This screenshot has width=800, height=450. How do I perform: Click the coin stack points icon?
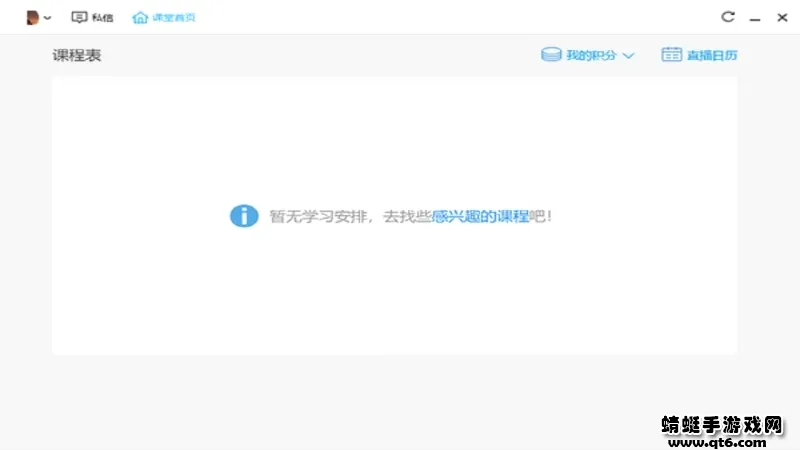click(551, 54)
